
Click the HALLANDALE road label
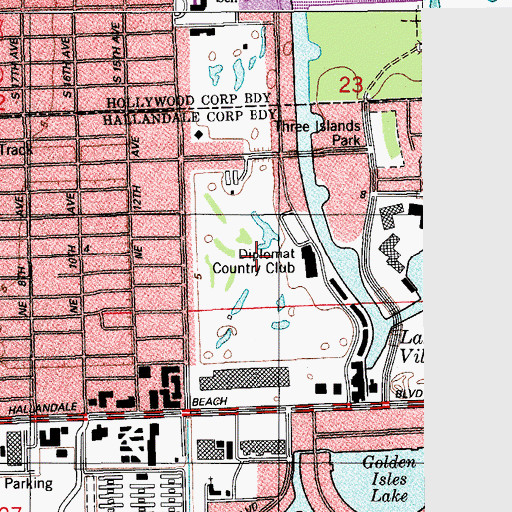(x=42, y=408)
